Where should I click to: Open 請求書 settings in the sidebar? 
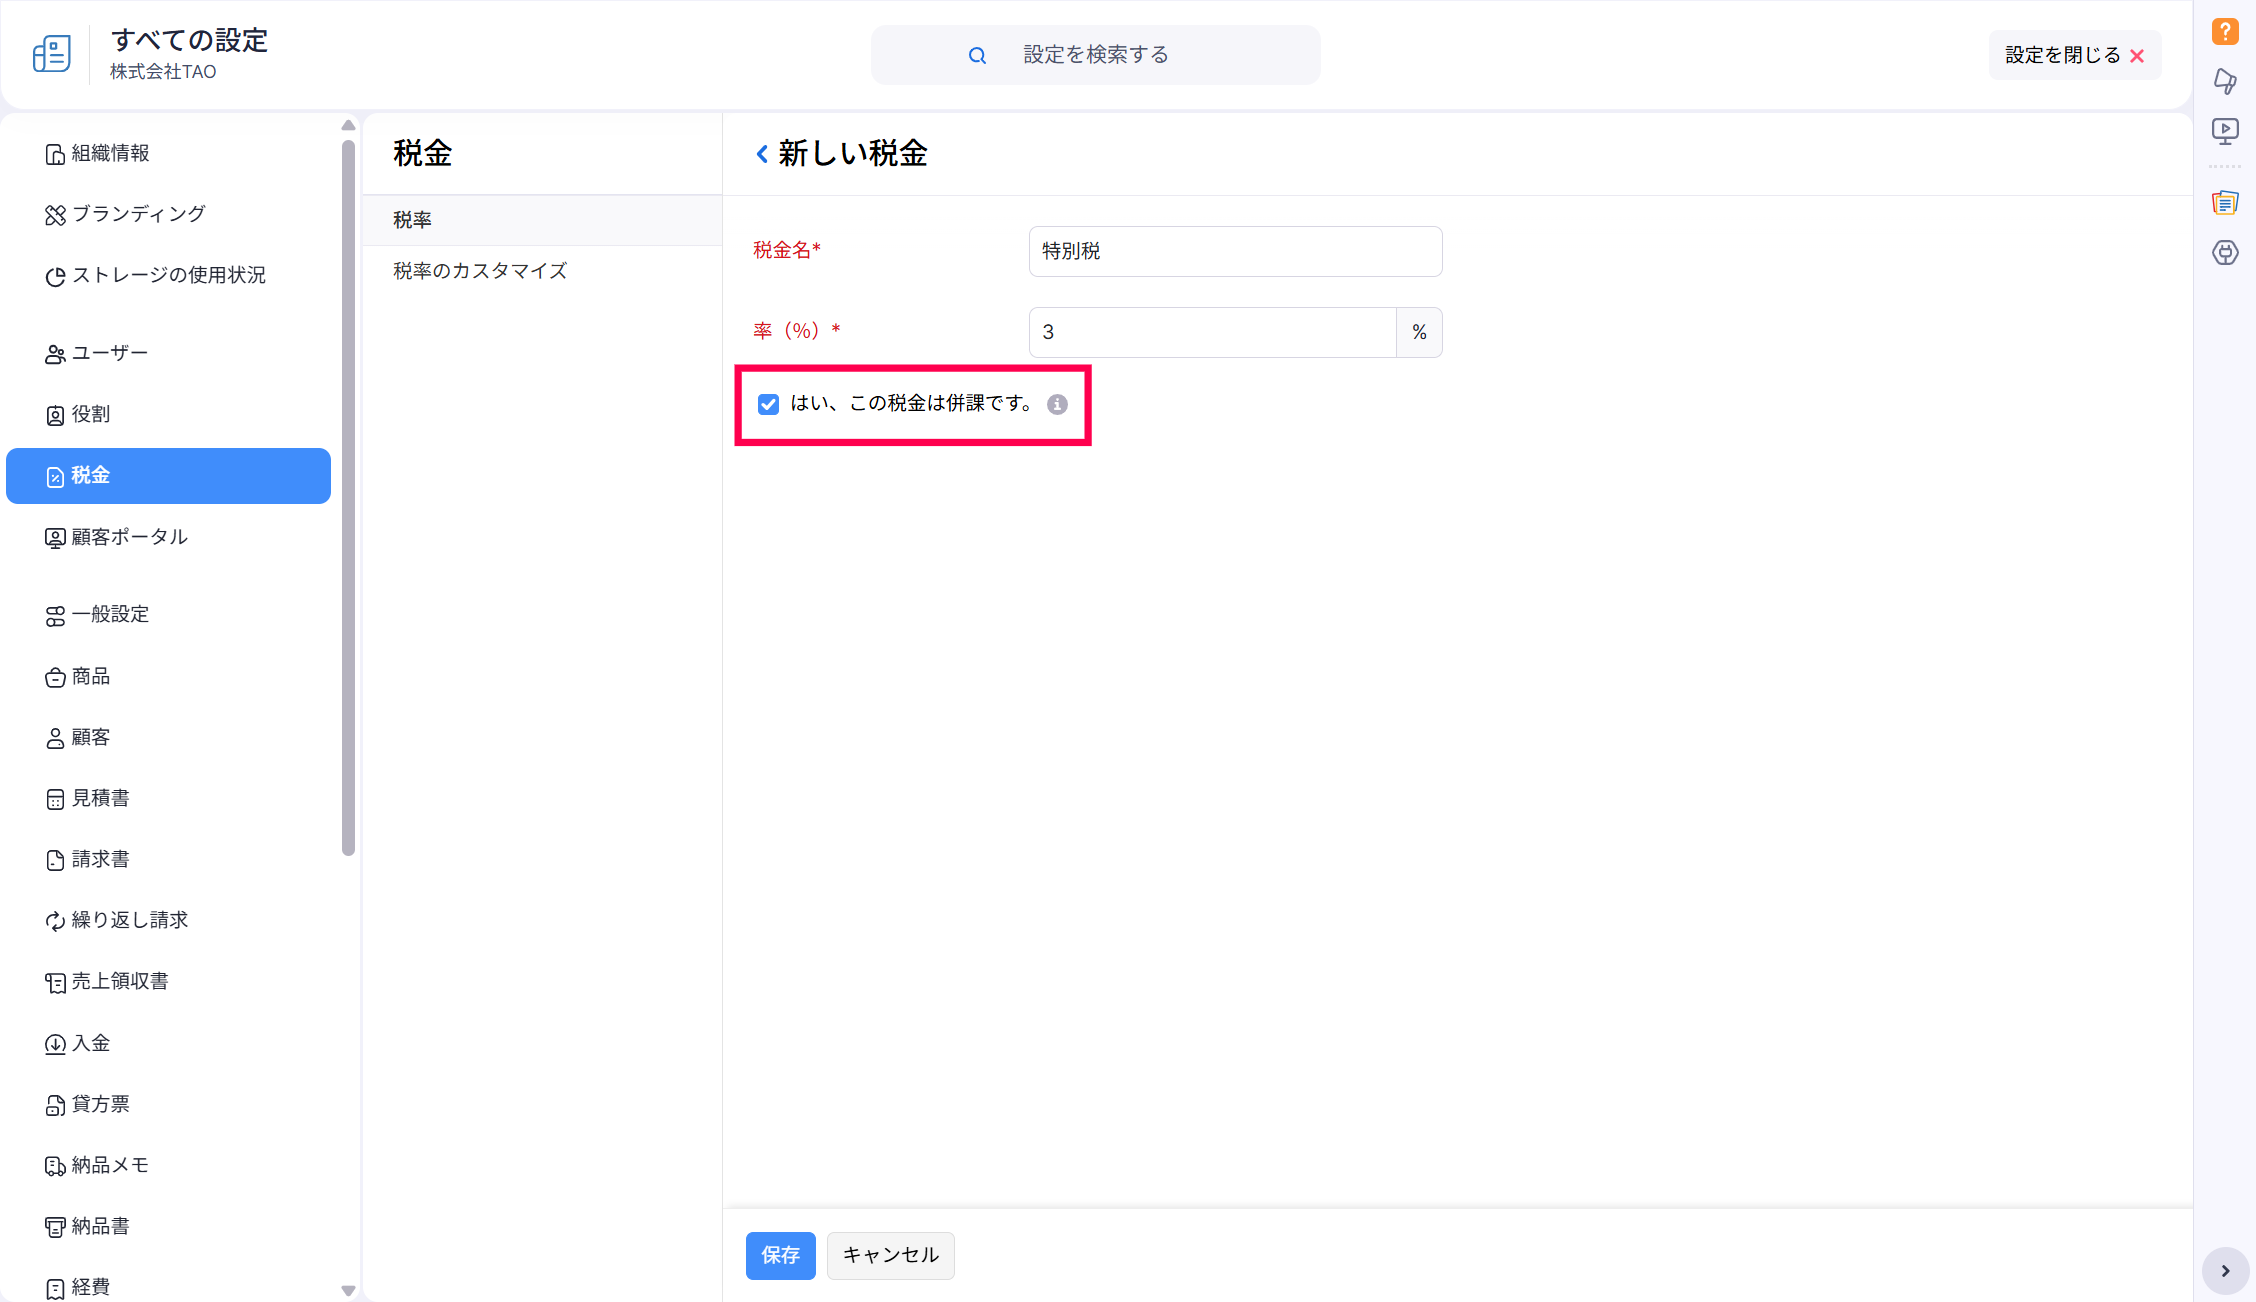click(x=100, y=859)
